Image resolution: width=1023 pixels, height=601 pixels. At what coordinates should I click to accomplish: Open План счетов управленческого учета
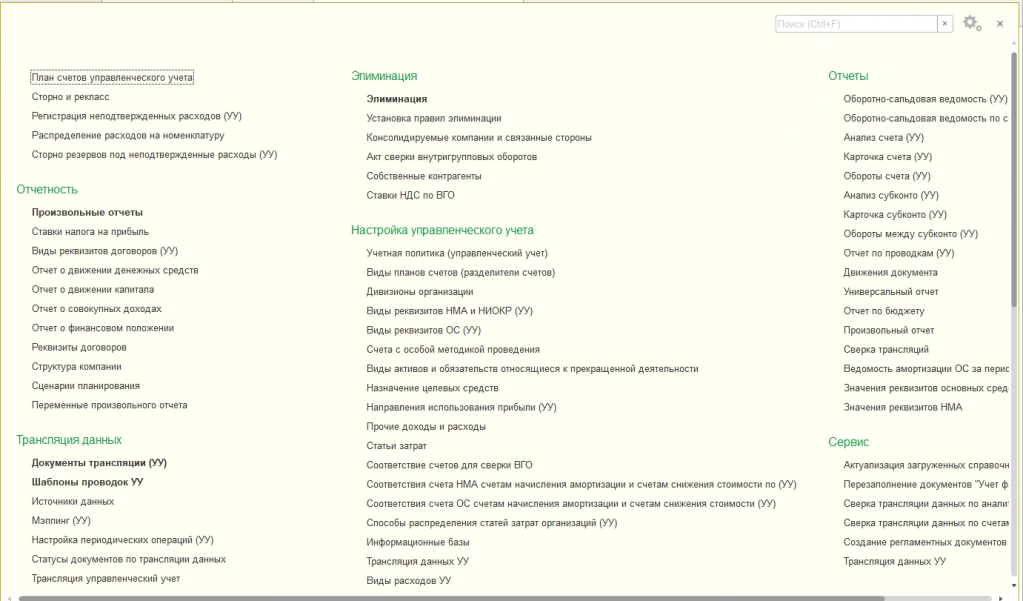click(x=112, y=78)
